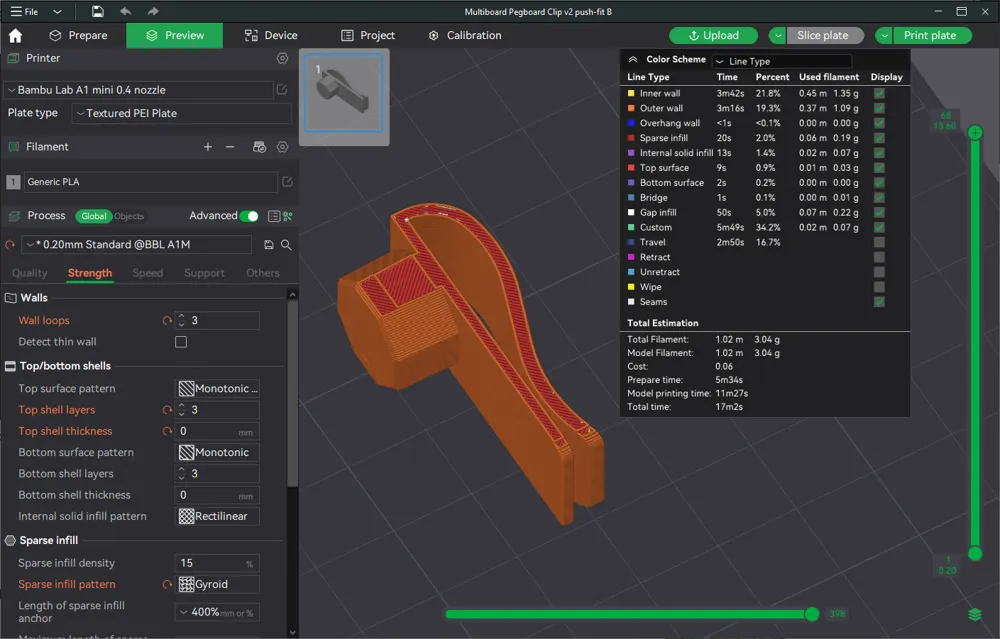Open the Plate type dropdown
Screen dimensions: 1000x639
point(181,114)
